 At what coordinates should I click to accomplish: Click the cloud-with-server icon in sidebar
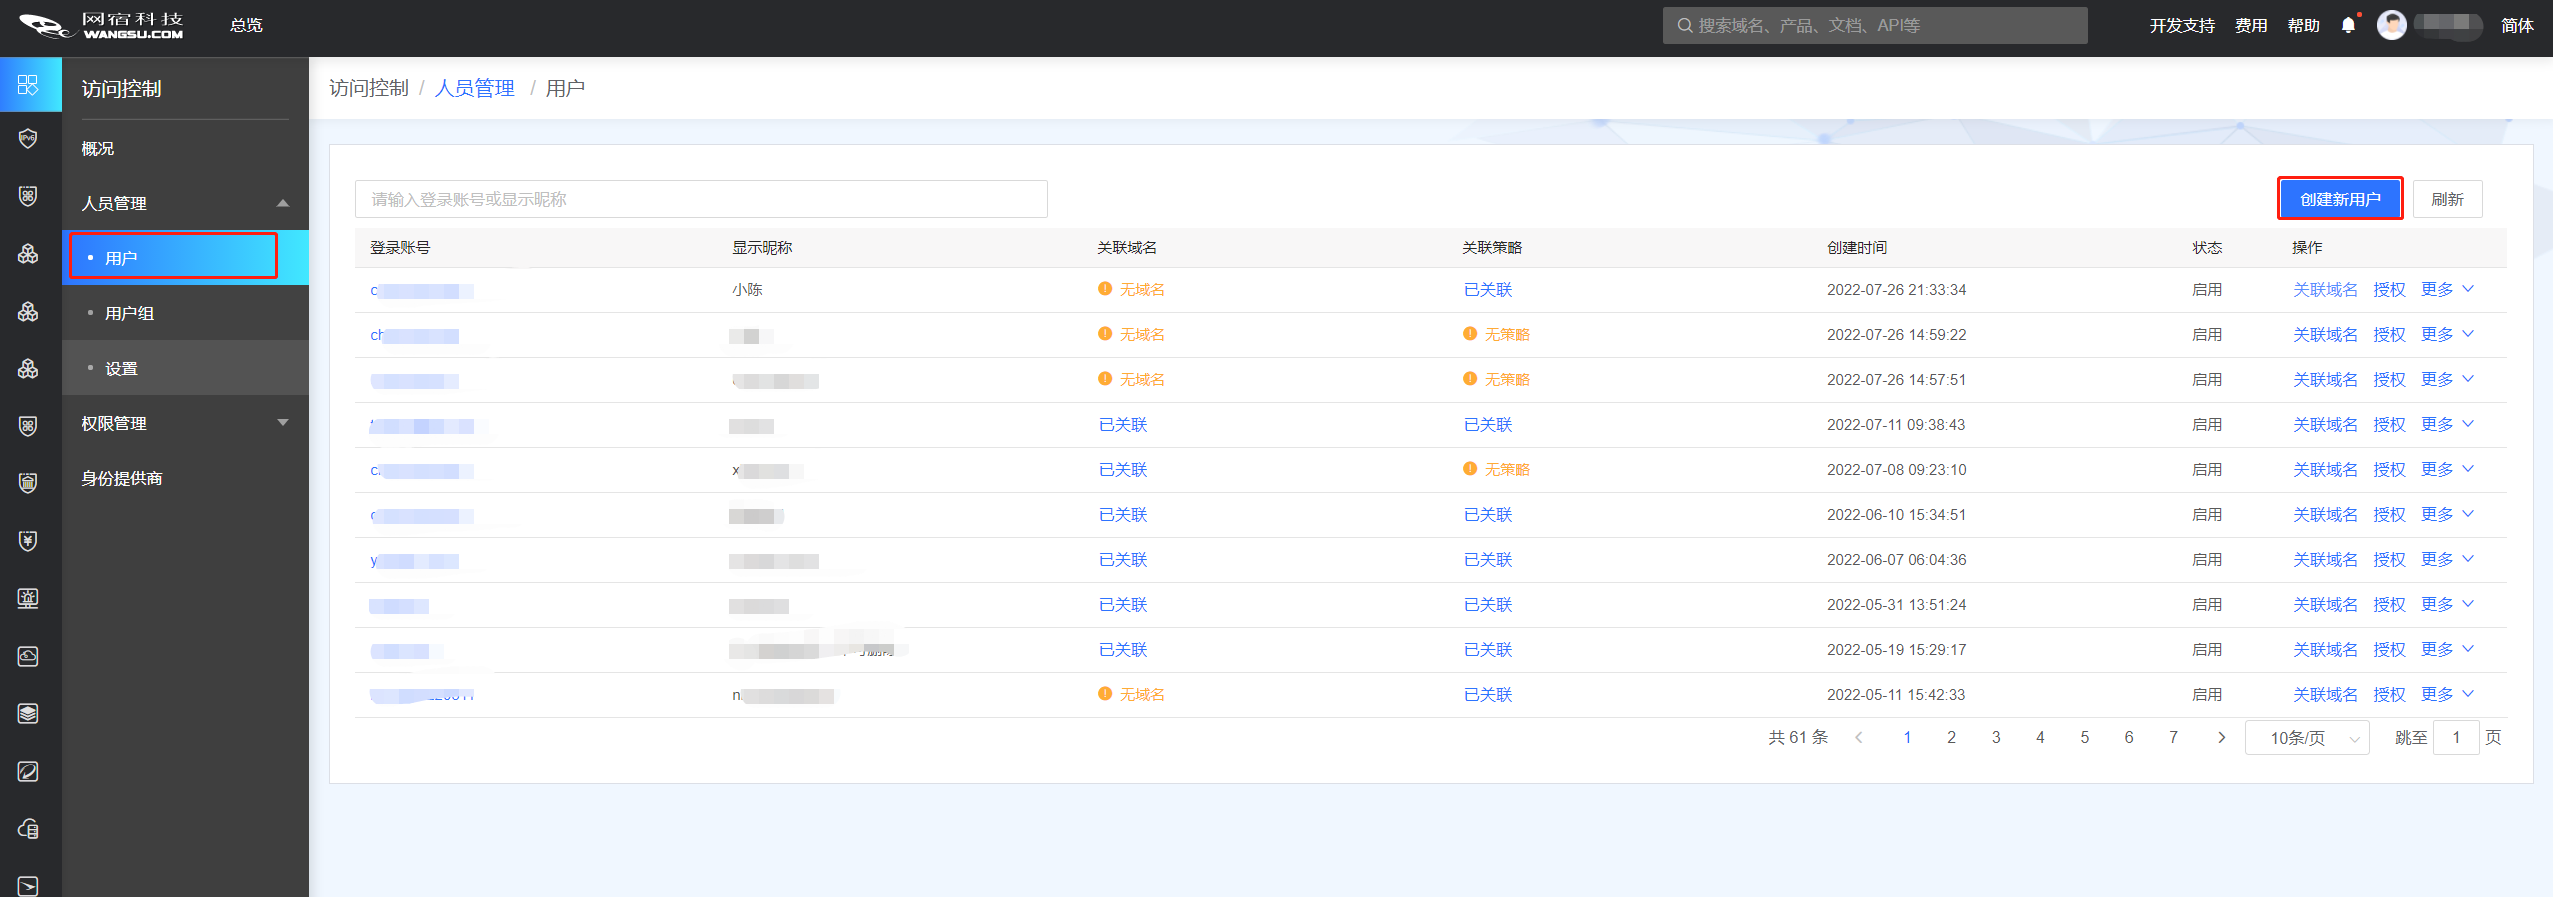point(28,829)
